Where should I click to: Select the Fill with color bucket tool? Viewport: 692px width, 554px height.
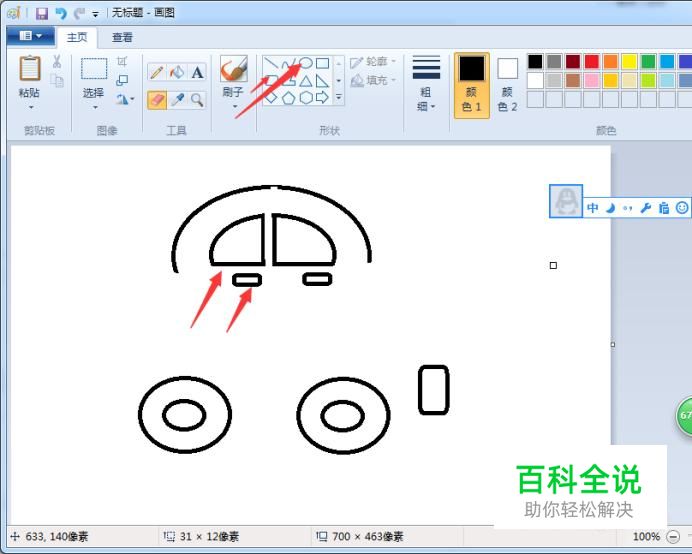click(x=177, y=72)
